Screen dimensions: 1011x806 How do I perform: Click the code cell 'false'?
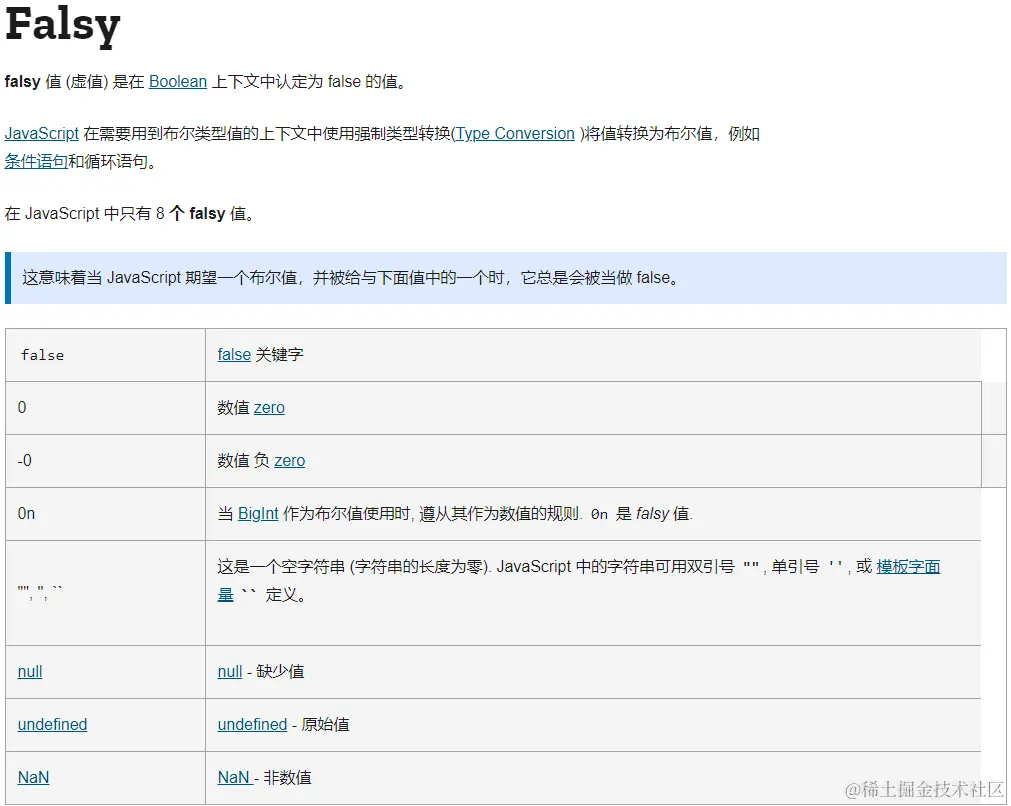[x=106, y=355]
